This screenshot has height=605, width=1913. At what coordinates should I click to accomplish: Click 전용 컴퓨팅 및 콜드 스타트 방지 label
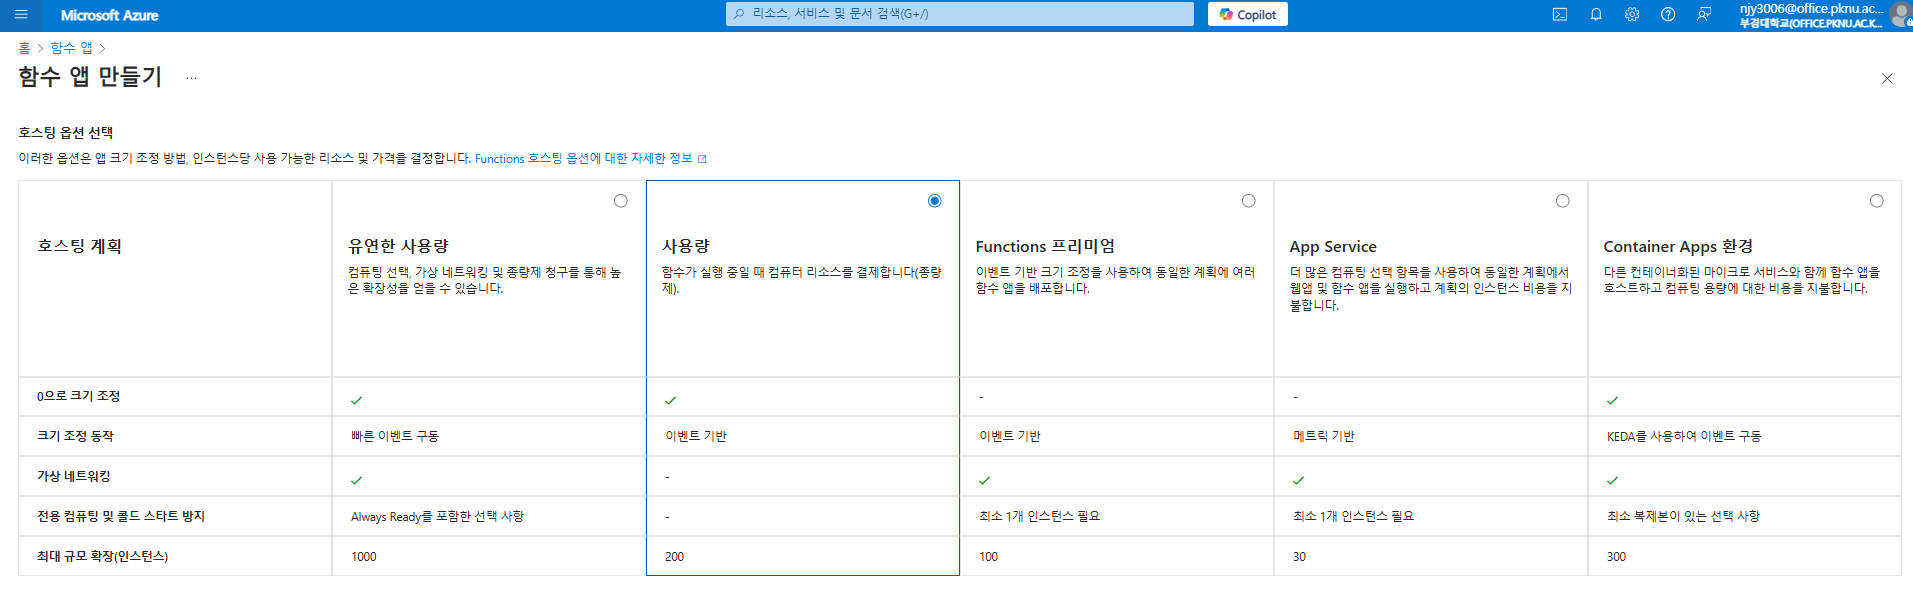pos(121,516)
